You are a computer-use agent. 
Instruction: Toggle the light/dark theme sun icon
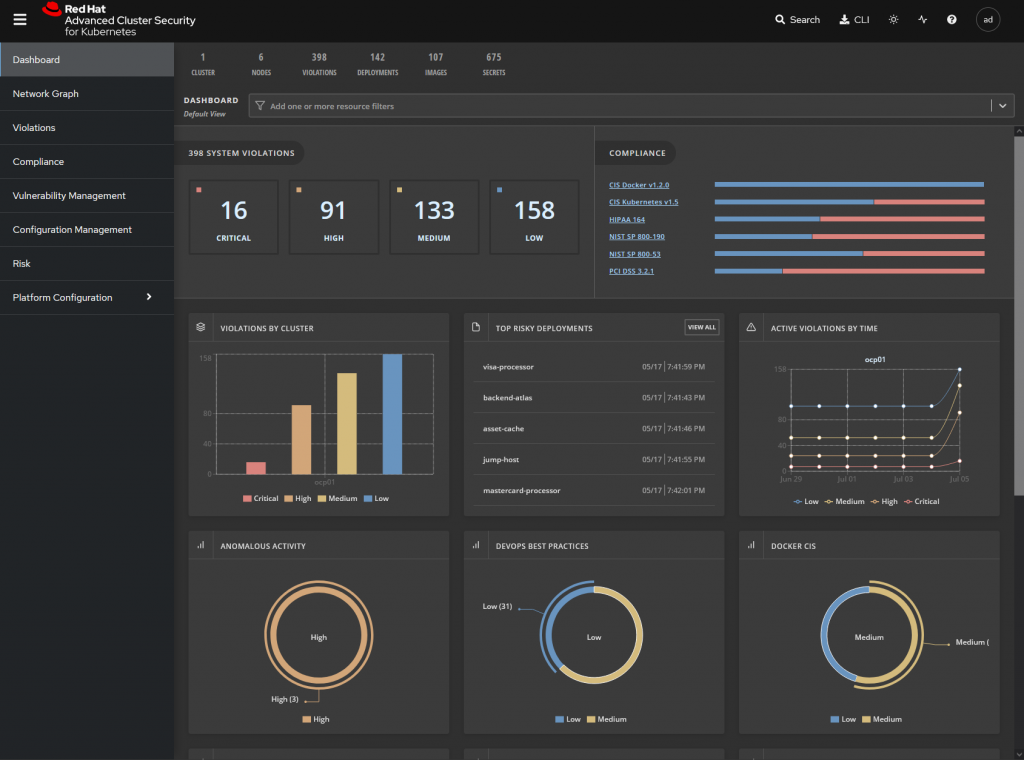point(893,20)
